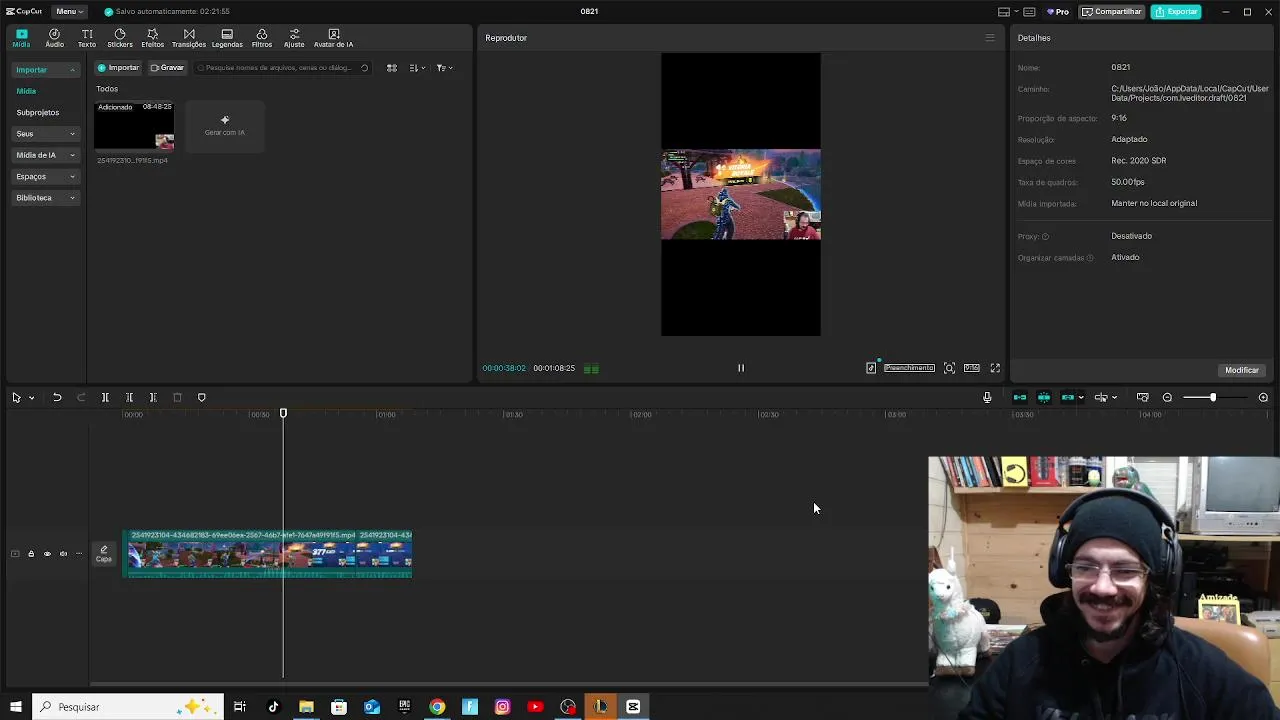Click the Modificar button
This screenshot has width=1280, height=720.
[1242, 370]
